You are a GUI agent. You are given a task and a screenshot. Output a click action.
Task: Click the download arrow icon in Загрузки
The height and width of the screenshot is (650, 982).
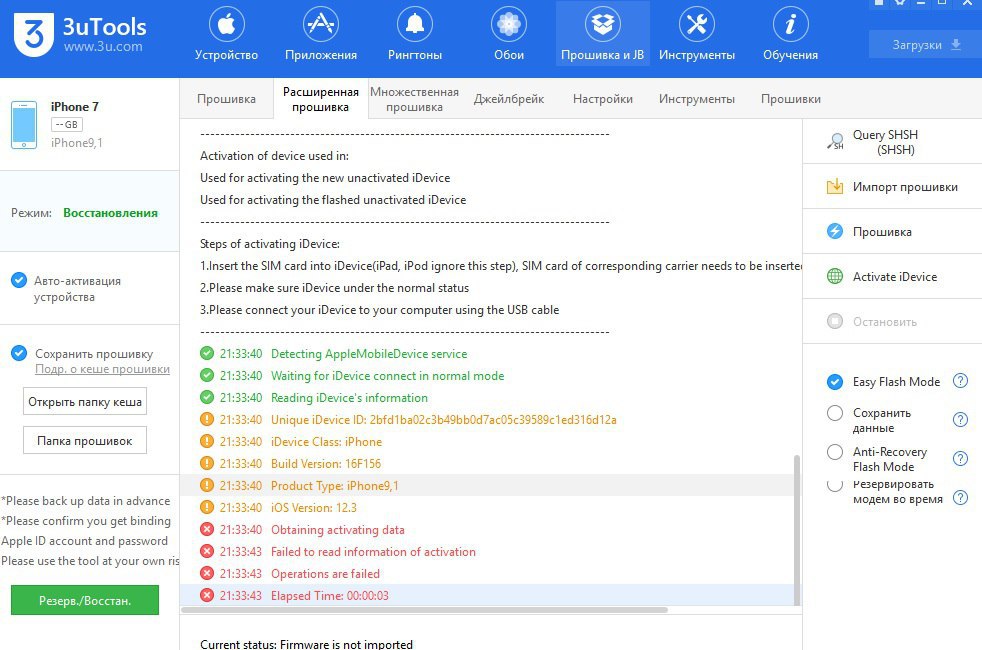pyautogui.click(x=956, y=45)
